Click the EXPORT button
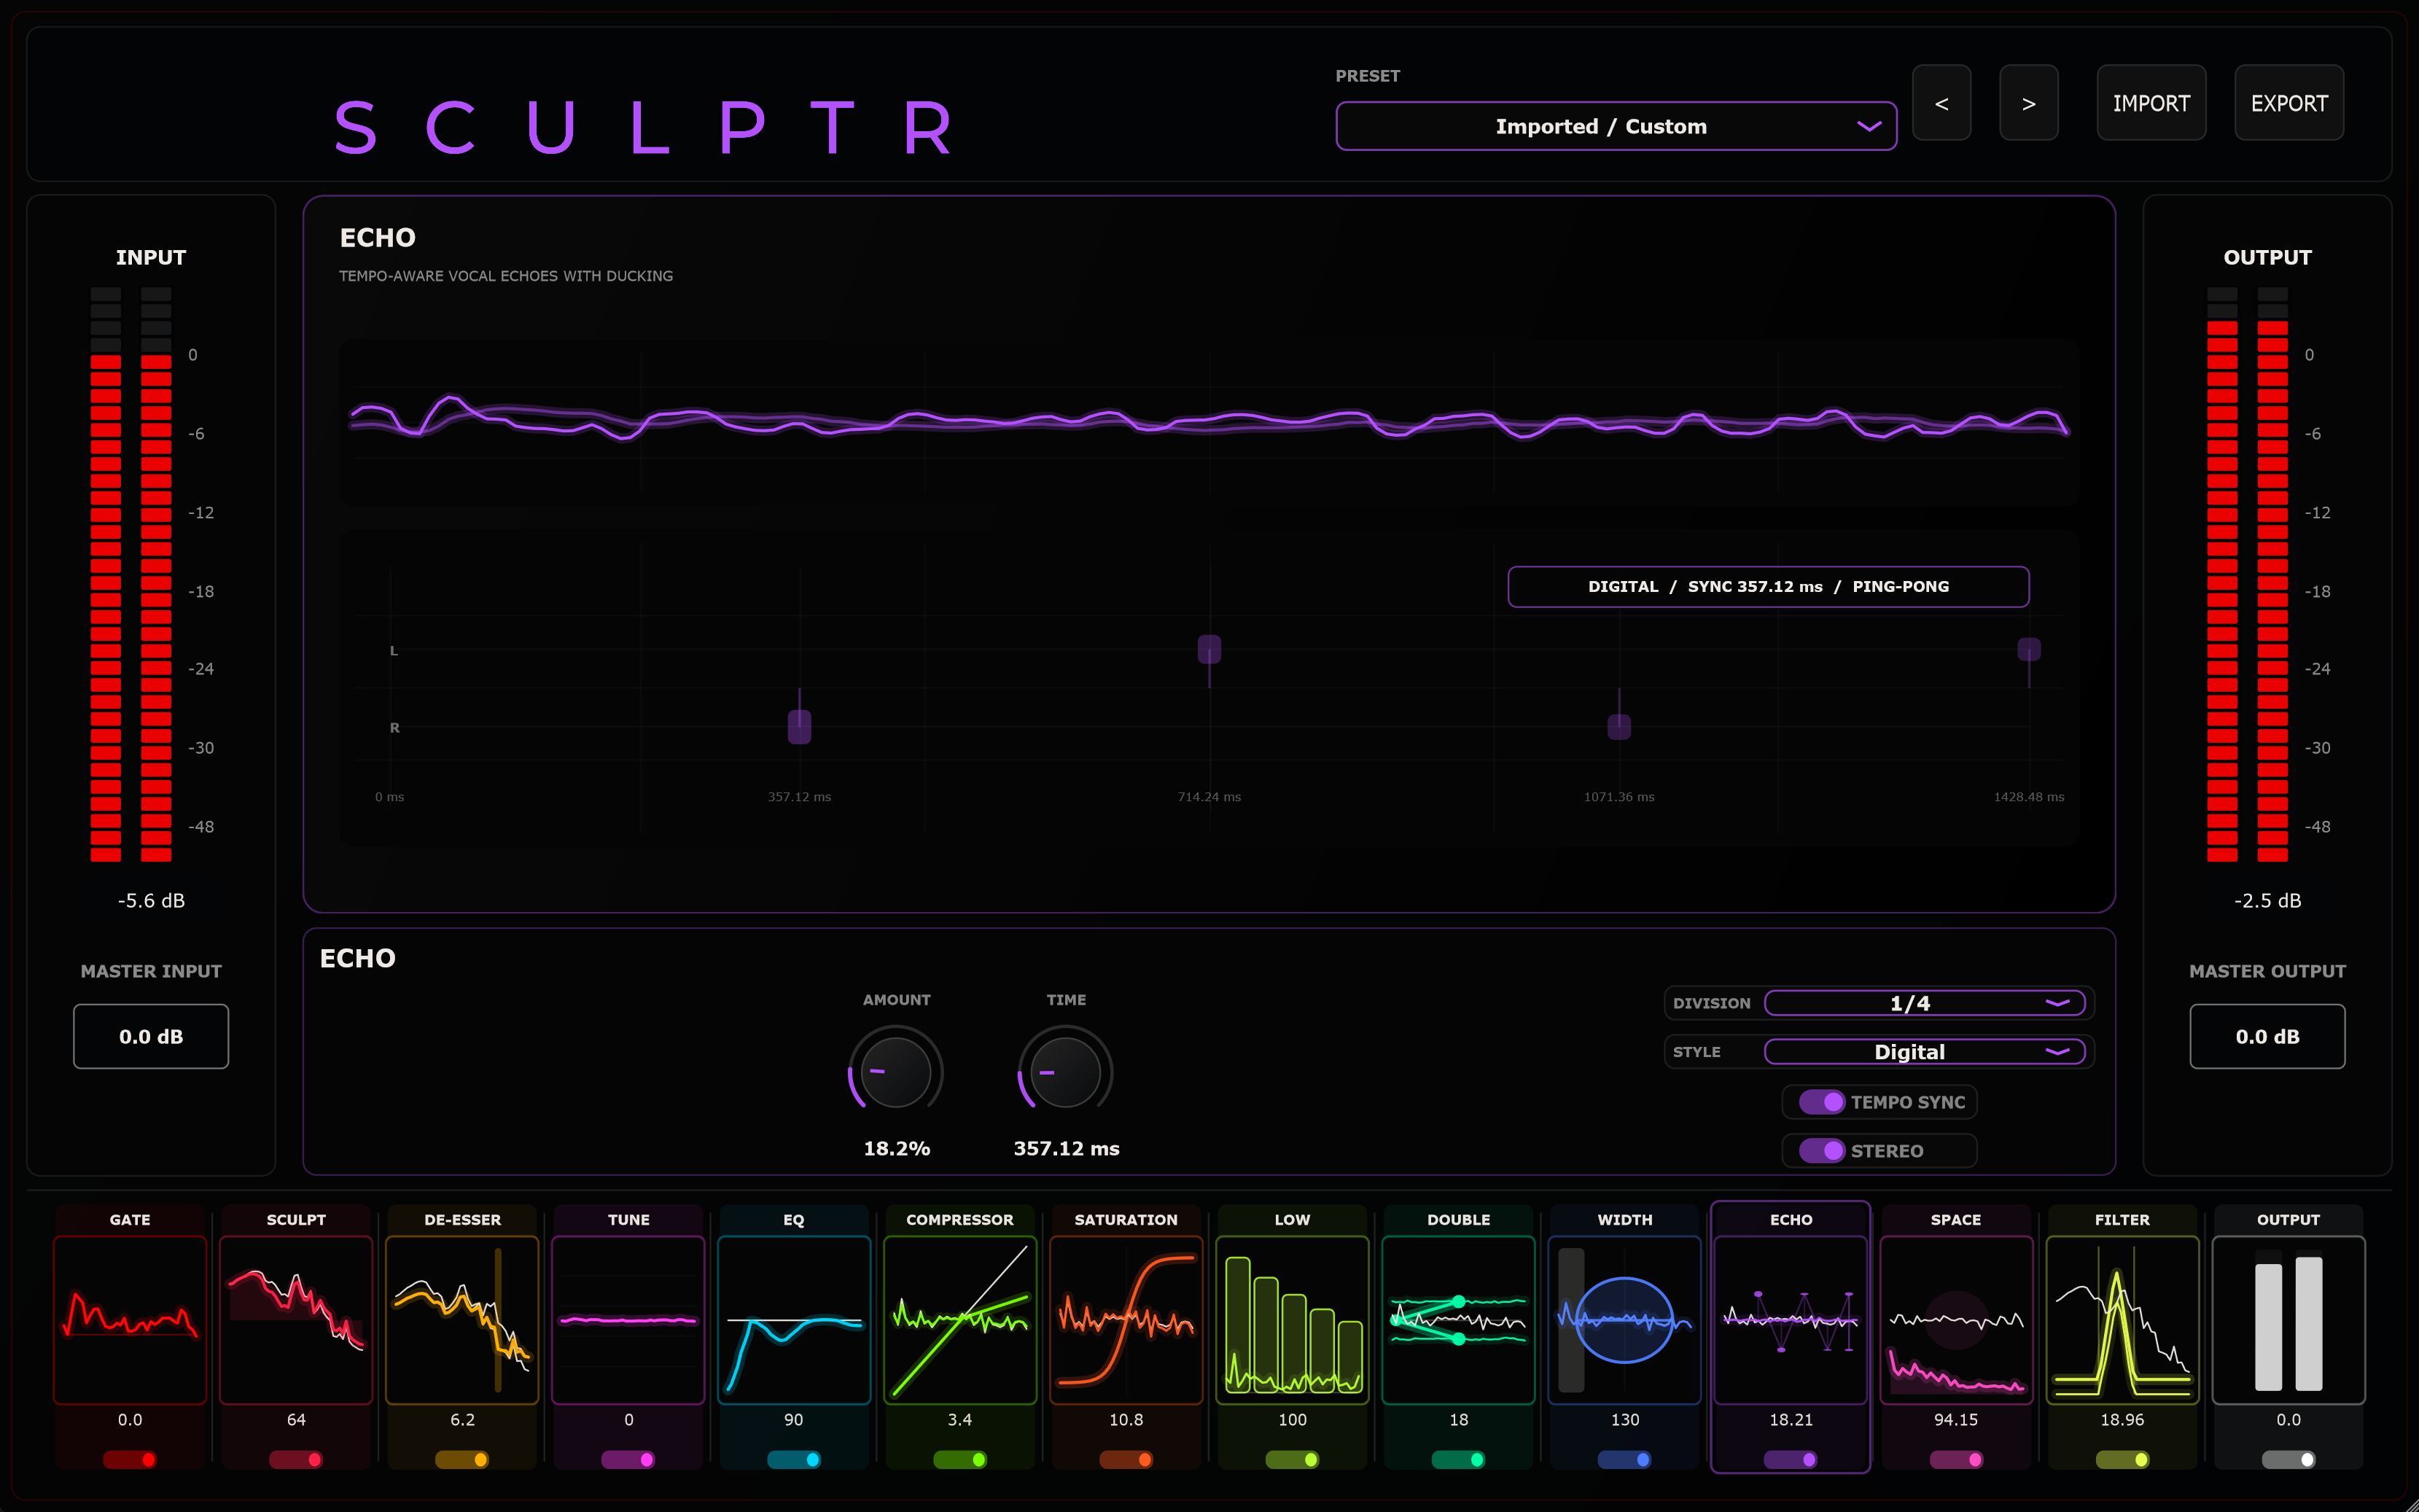2419x1512 pixels. 2289,103
